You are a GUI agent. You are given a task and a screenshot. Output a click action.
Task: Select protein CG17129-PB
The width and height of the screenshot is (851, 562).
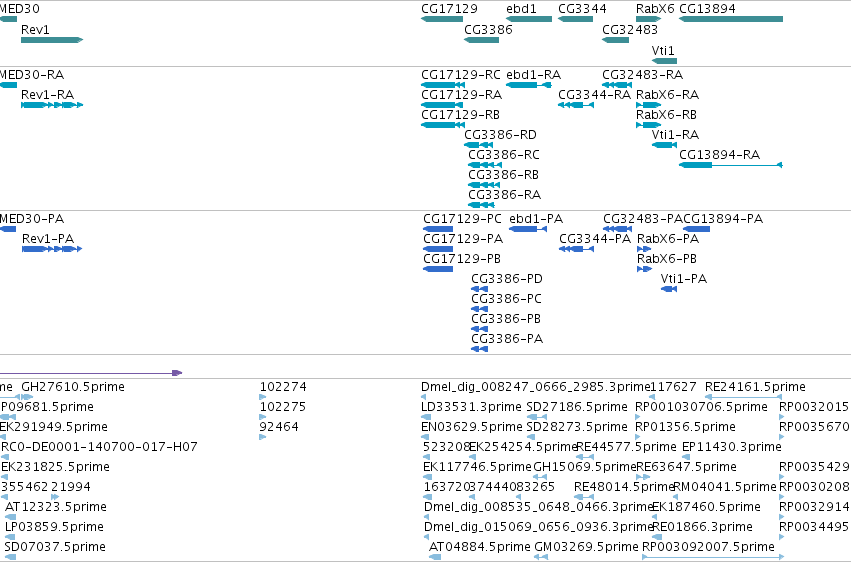438,269
